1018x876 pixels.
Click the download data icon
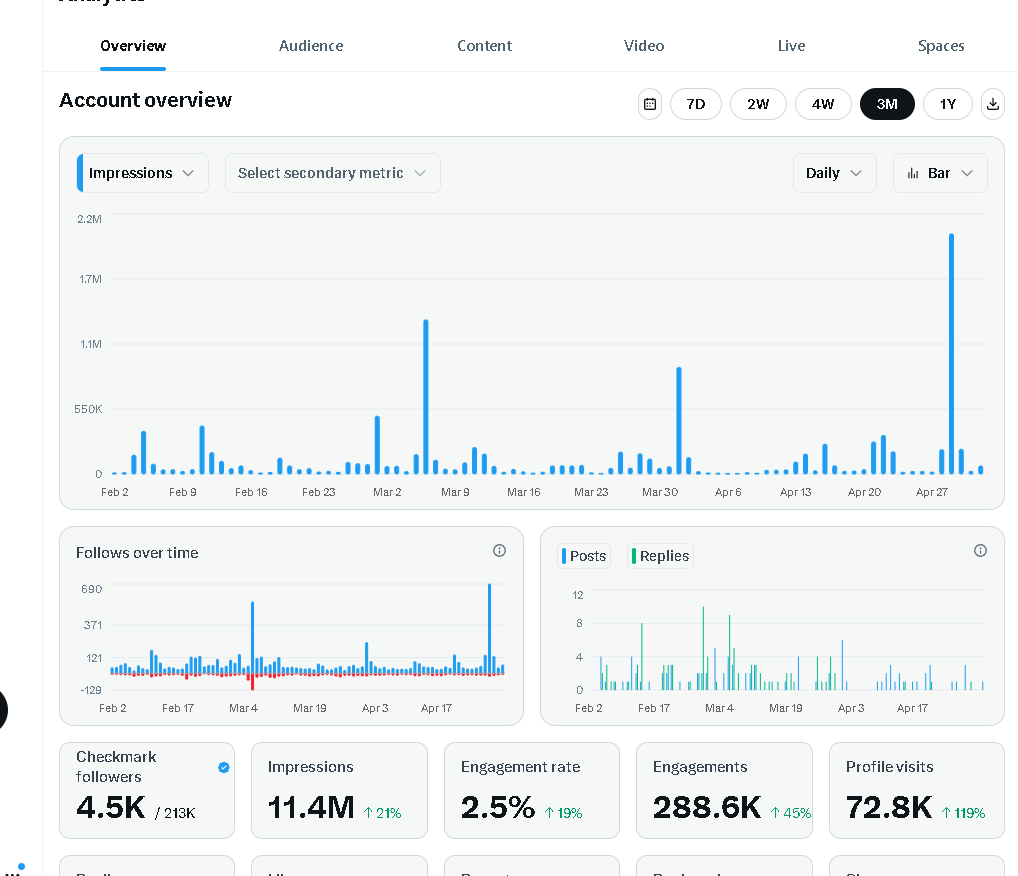[x=993, y=104]
